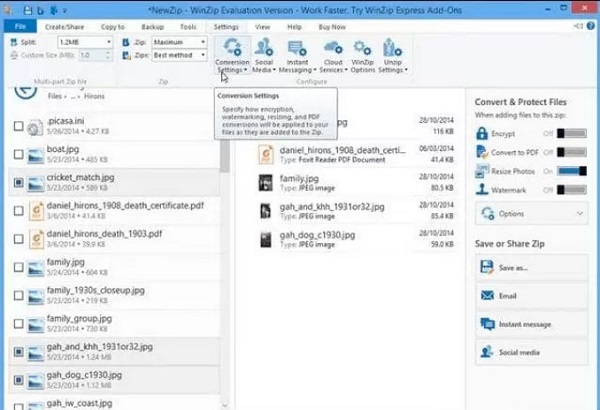Open the Help tab

coord(294,27)
